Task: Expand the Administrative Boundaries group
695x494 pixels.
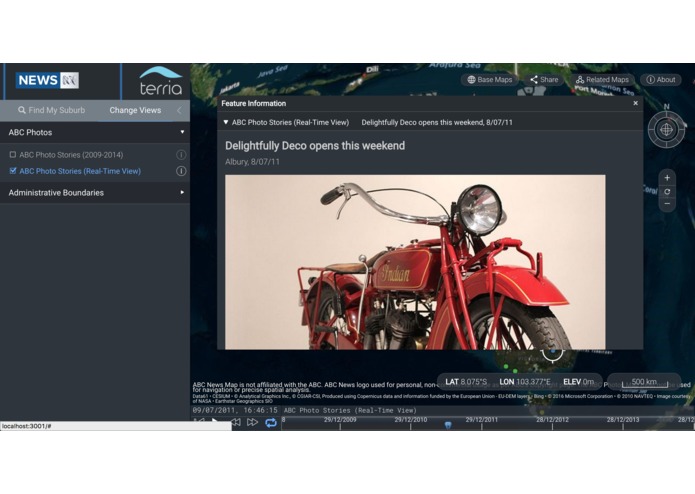Action: [x=94, y=193]
